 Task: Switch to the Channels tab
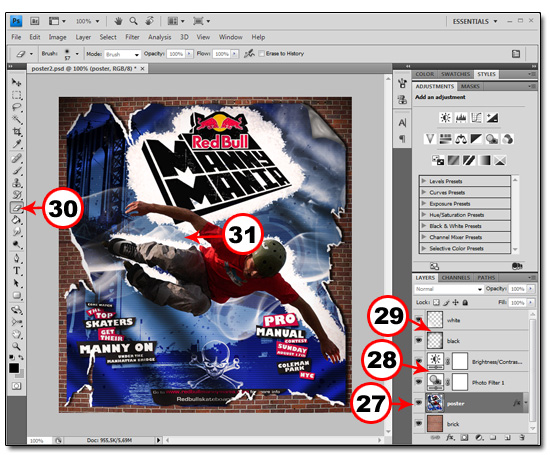(x=456, y=277)
